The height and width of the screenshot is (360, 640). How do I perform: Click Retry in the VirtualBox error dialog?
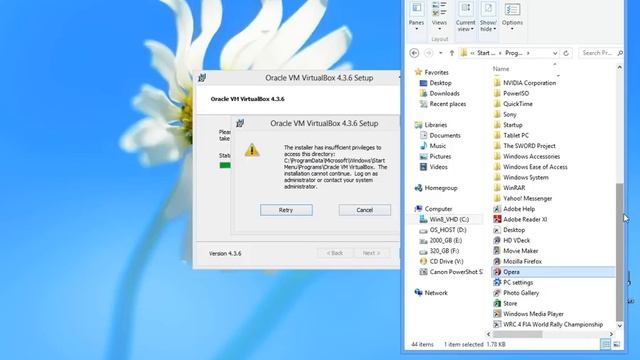pyautogui.click(x=286, y=210)
